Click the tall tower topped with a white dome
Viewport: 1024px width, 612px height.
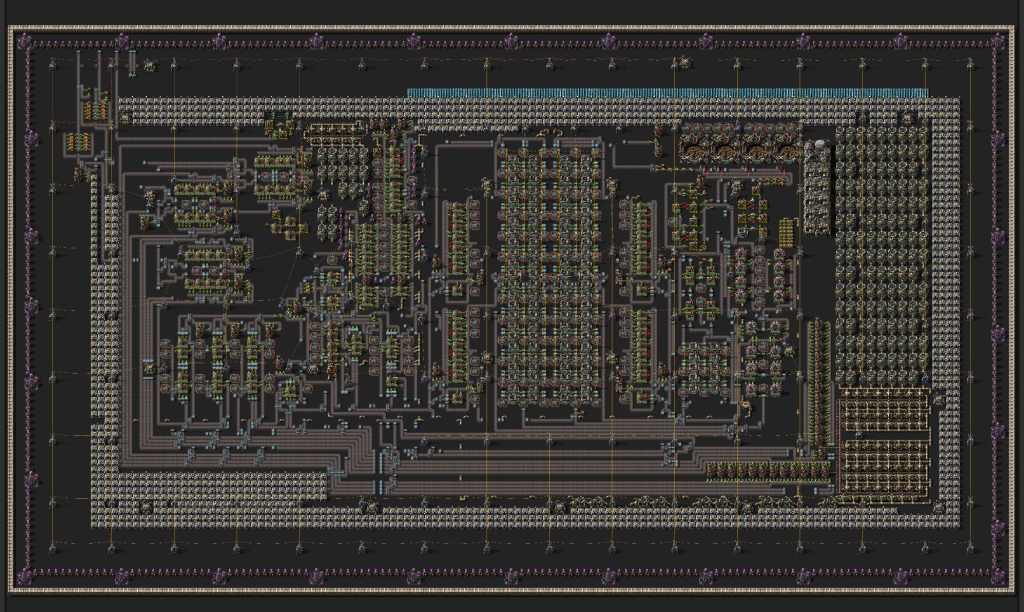(x=817, y=187)
